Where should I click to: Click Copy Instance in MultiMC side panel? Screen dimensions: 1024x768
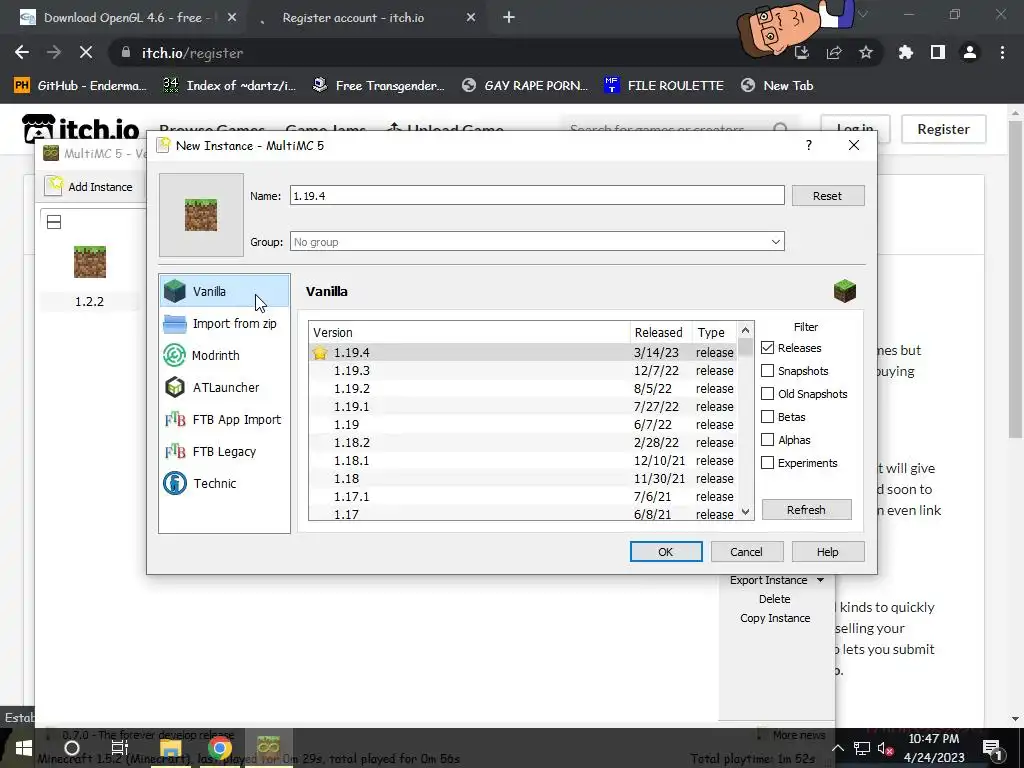click(775, 618)
